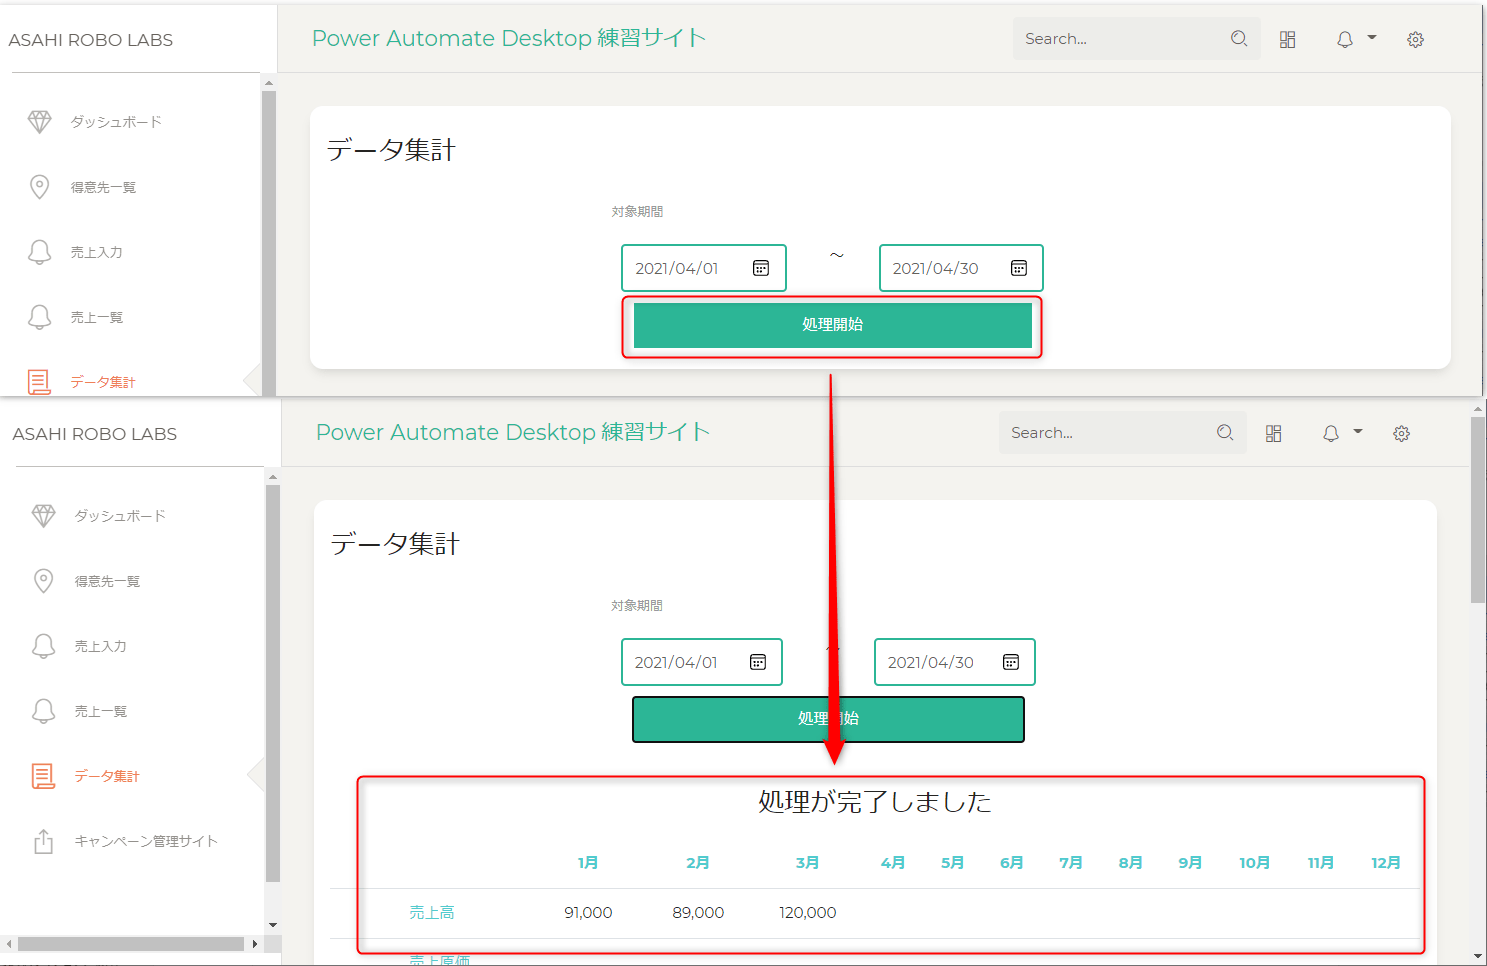Select 売上一覧 in the lower sidebar menu
The width and height of the screenshot is (1487, 966).
pos(101,711)
